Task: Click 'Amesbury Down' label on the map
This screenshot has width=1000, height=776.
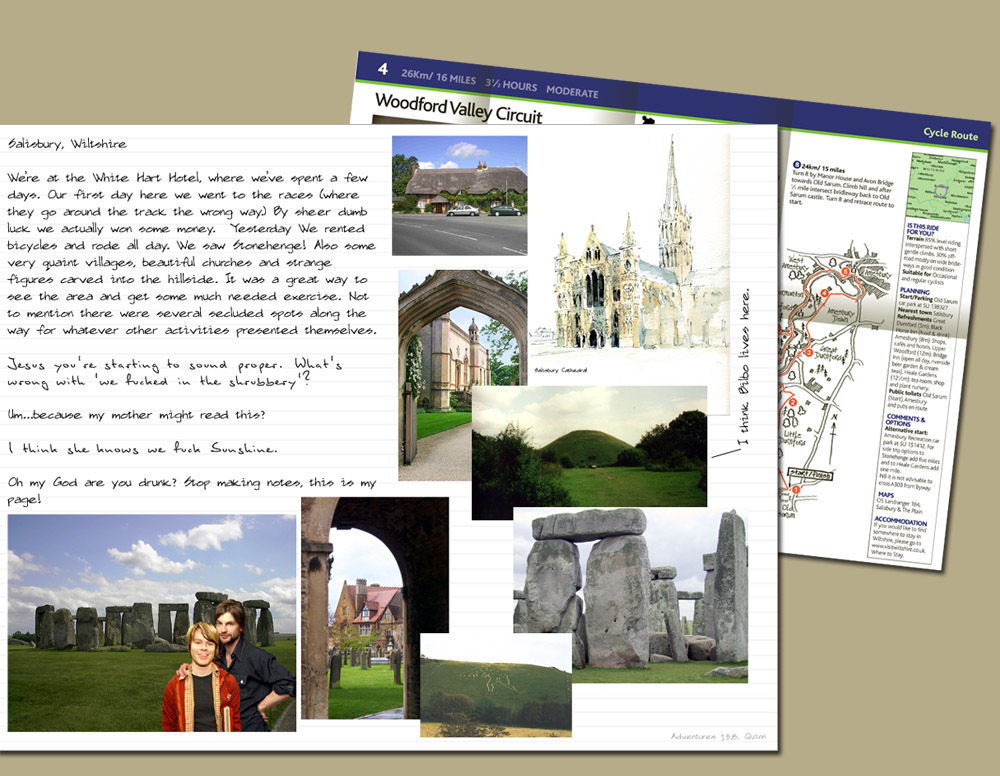Action: point(841,315)
